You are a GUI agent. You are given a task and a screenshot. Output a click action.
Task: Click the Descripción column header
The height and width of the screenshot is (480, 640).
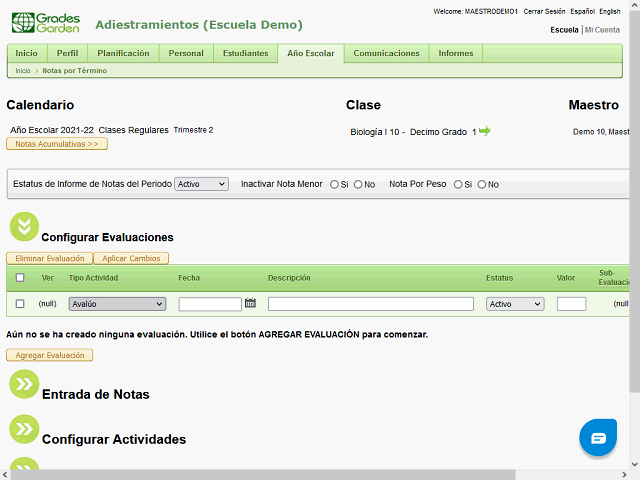click(x=289, y=278)
